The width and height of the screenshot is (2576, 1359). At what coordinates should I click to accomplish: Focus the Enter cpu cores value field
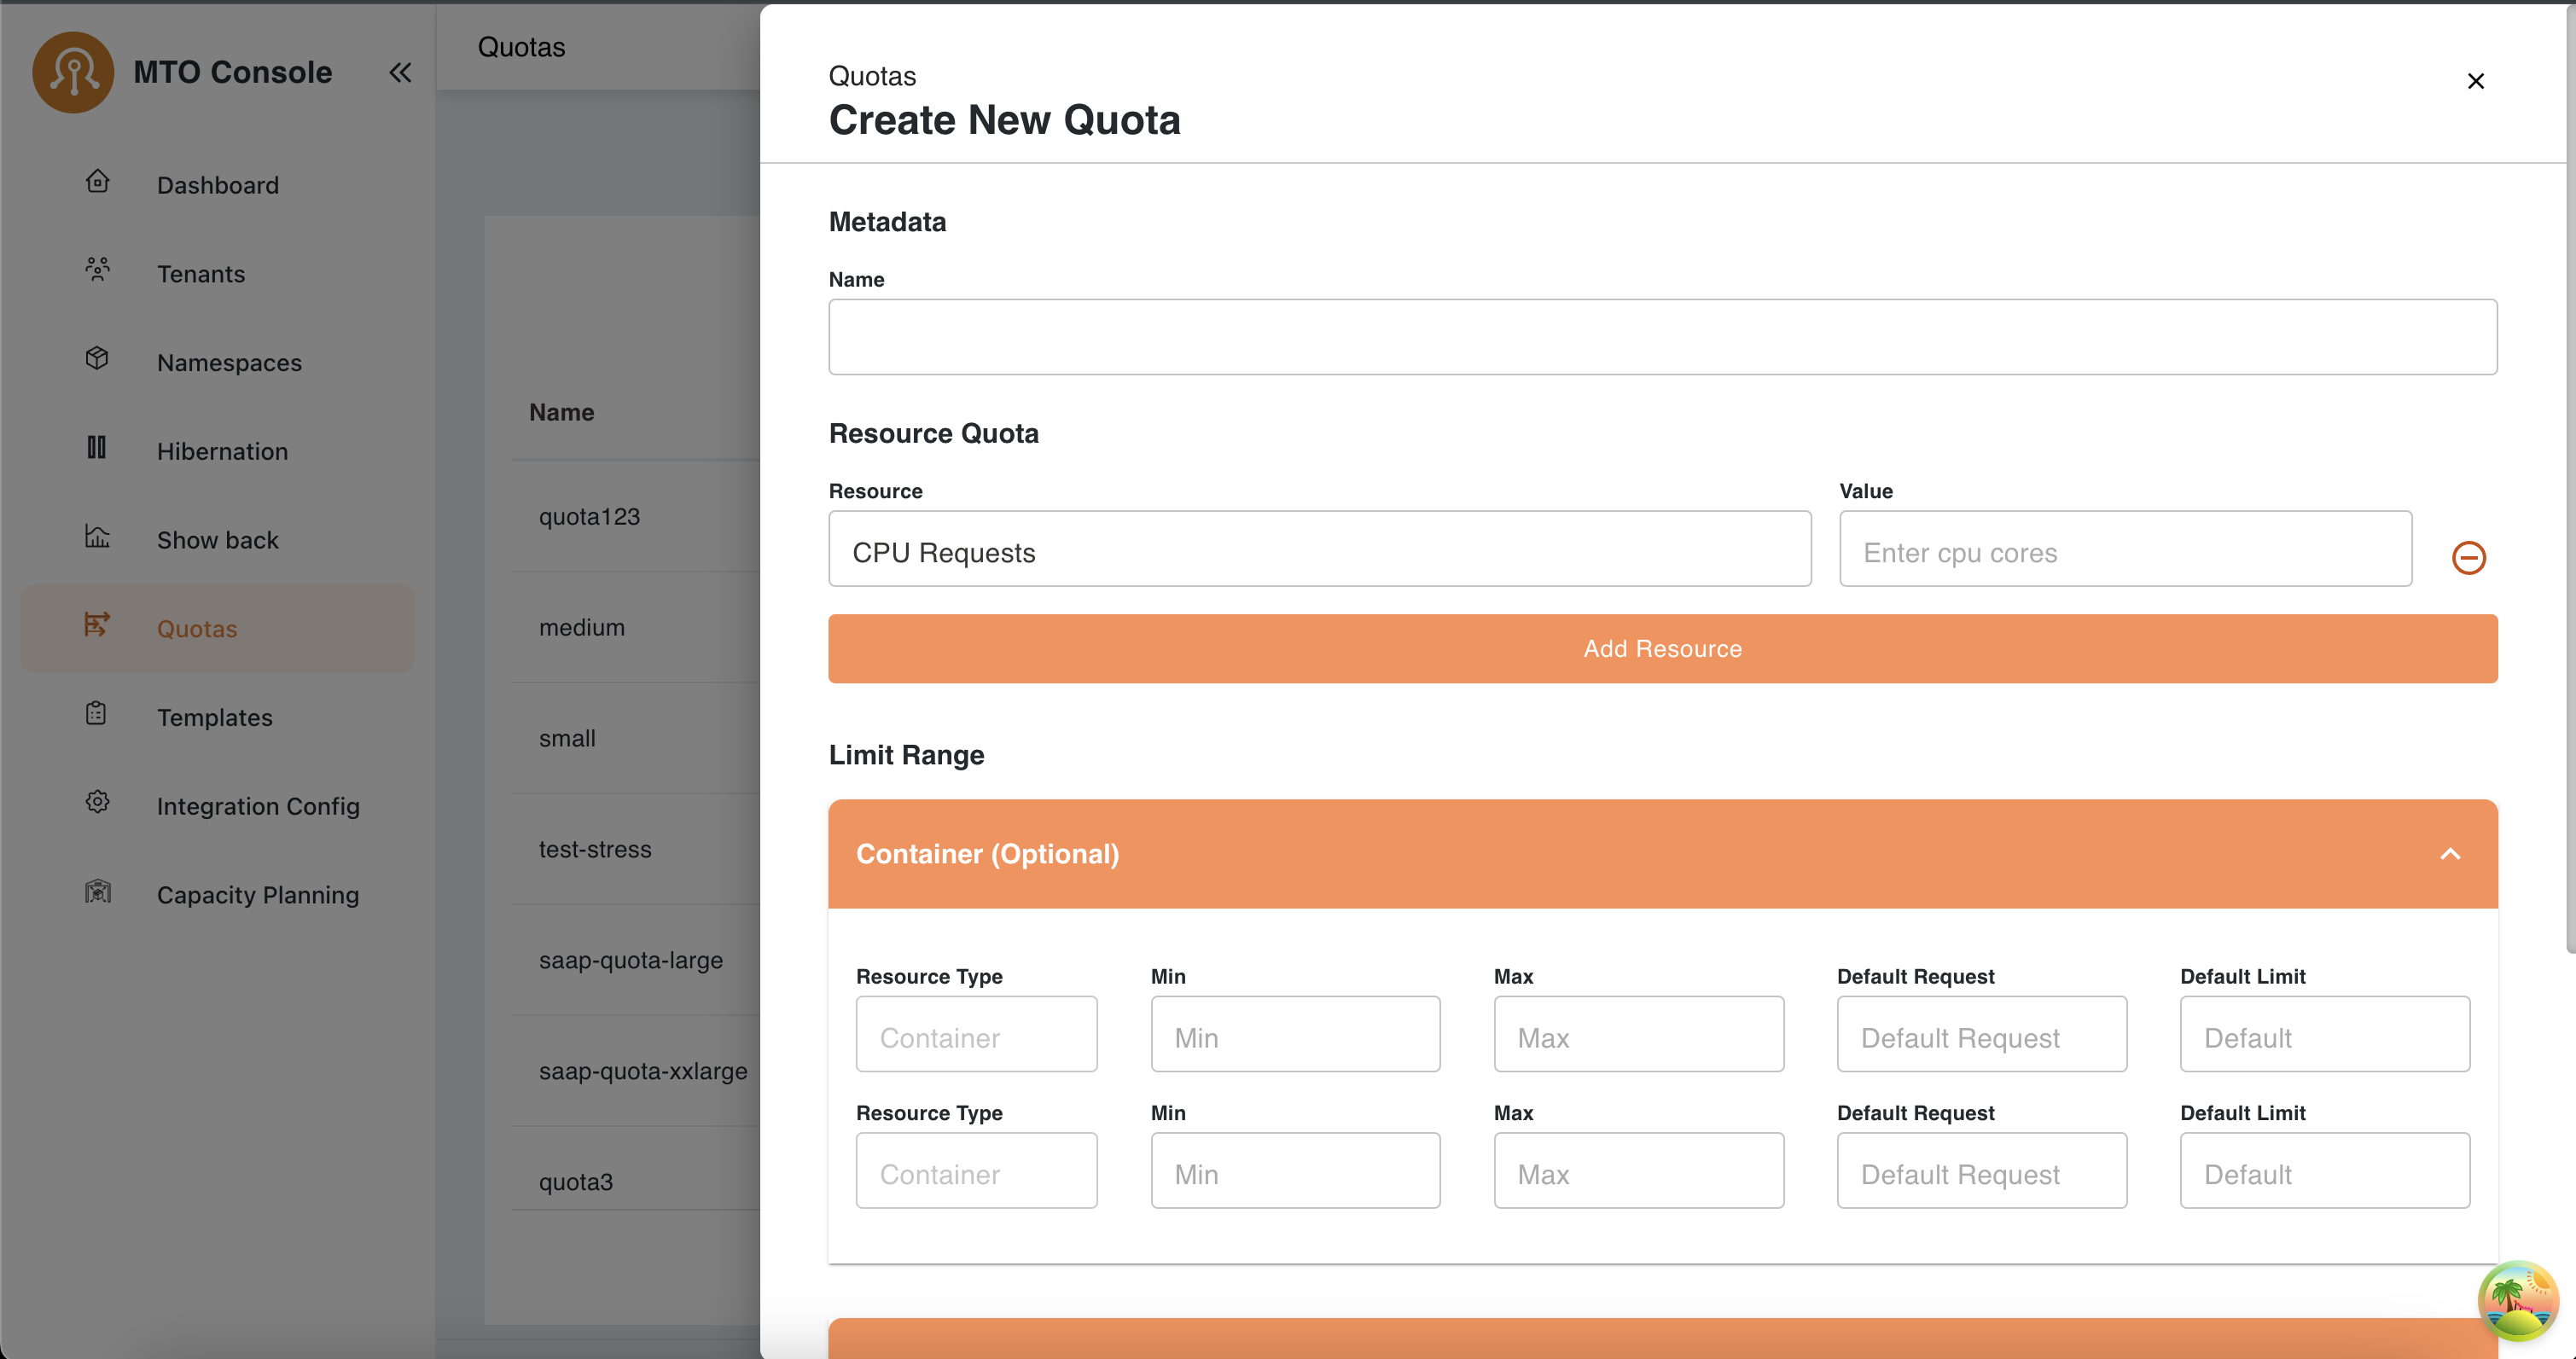point(2125,550)
